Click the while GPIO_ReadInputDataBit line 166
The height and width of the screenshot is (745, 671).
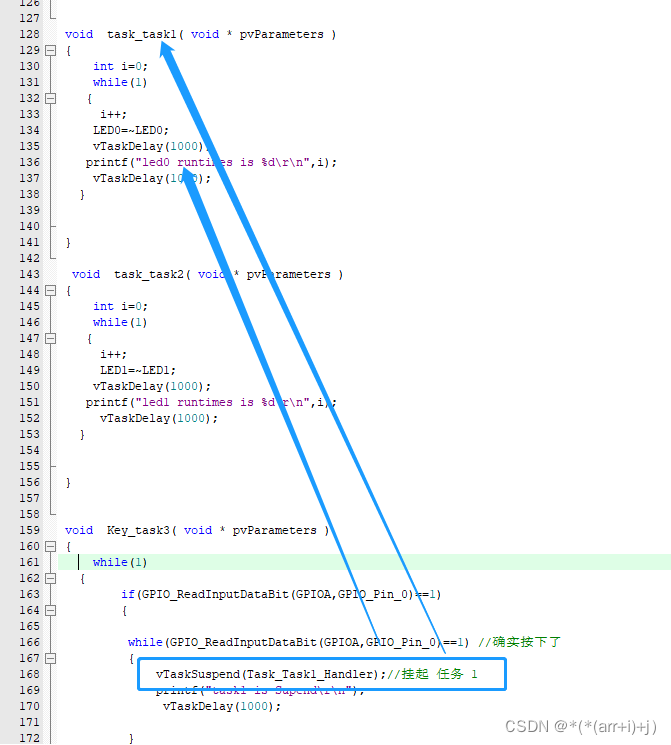pos(298,642)
